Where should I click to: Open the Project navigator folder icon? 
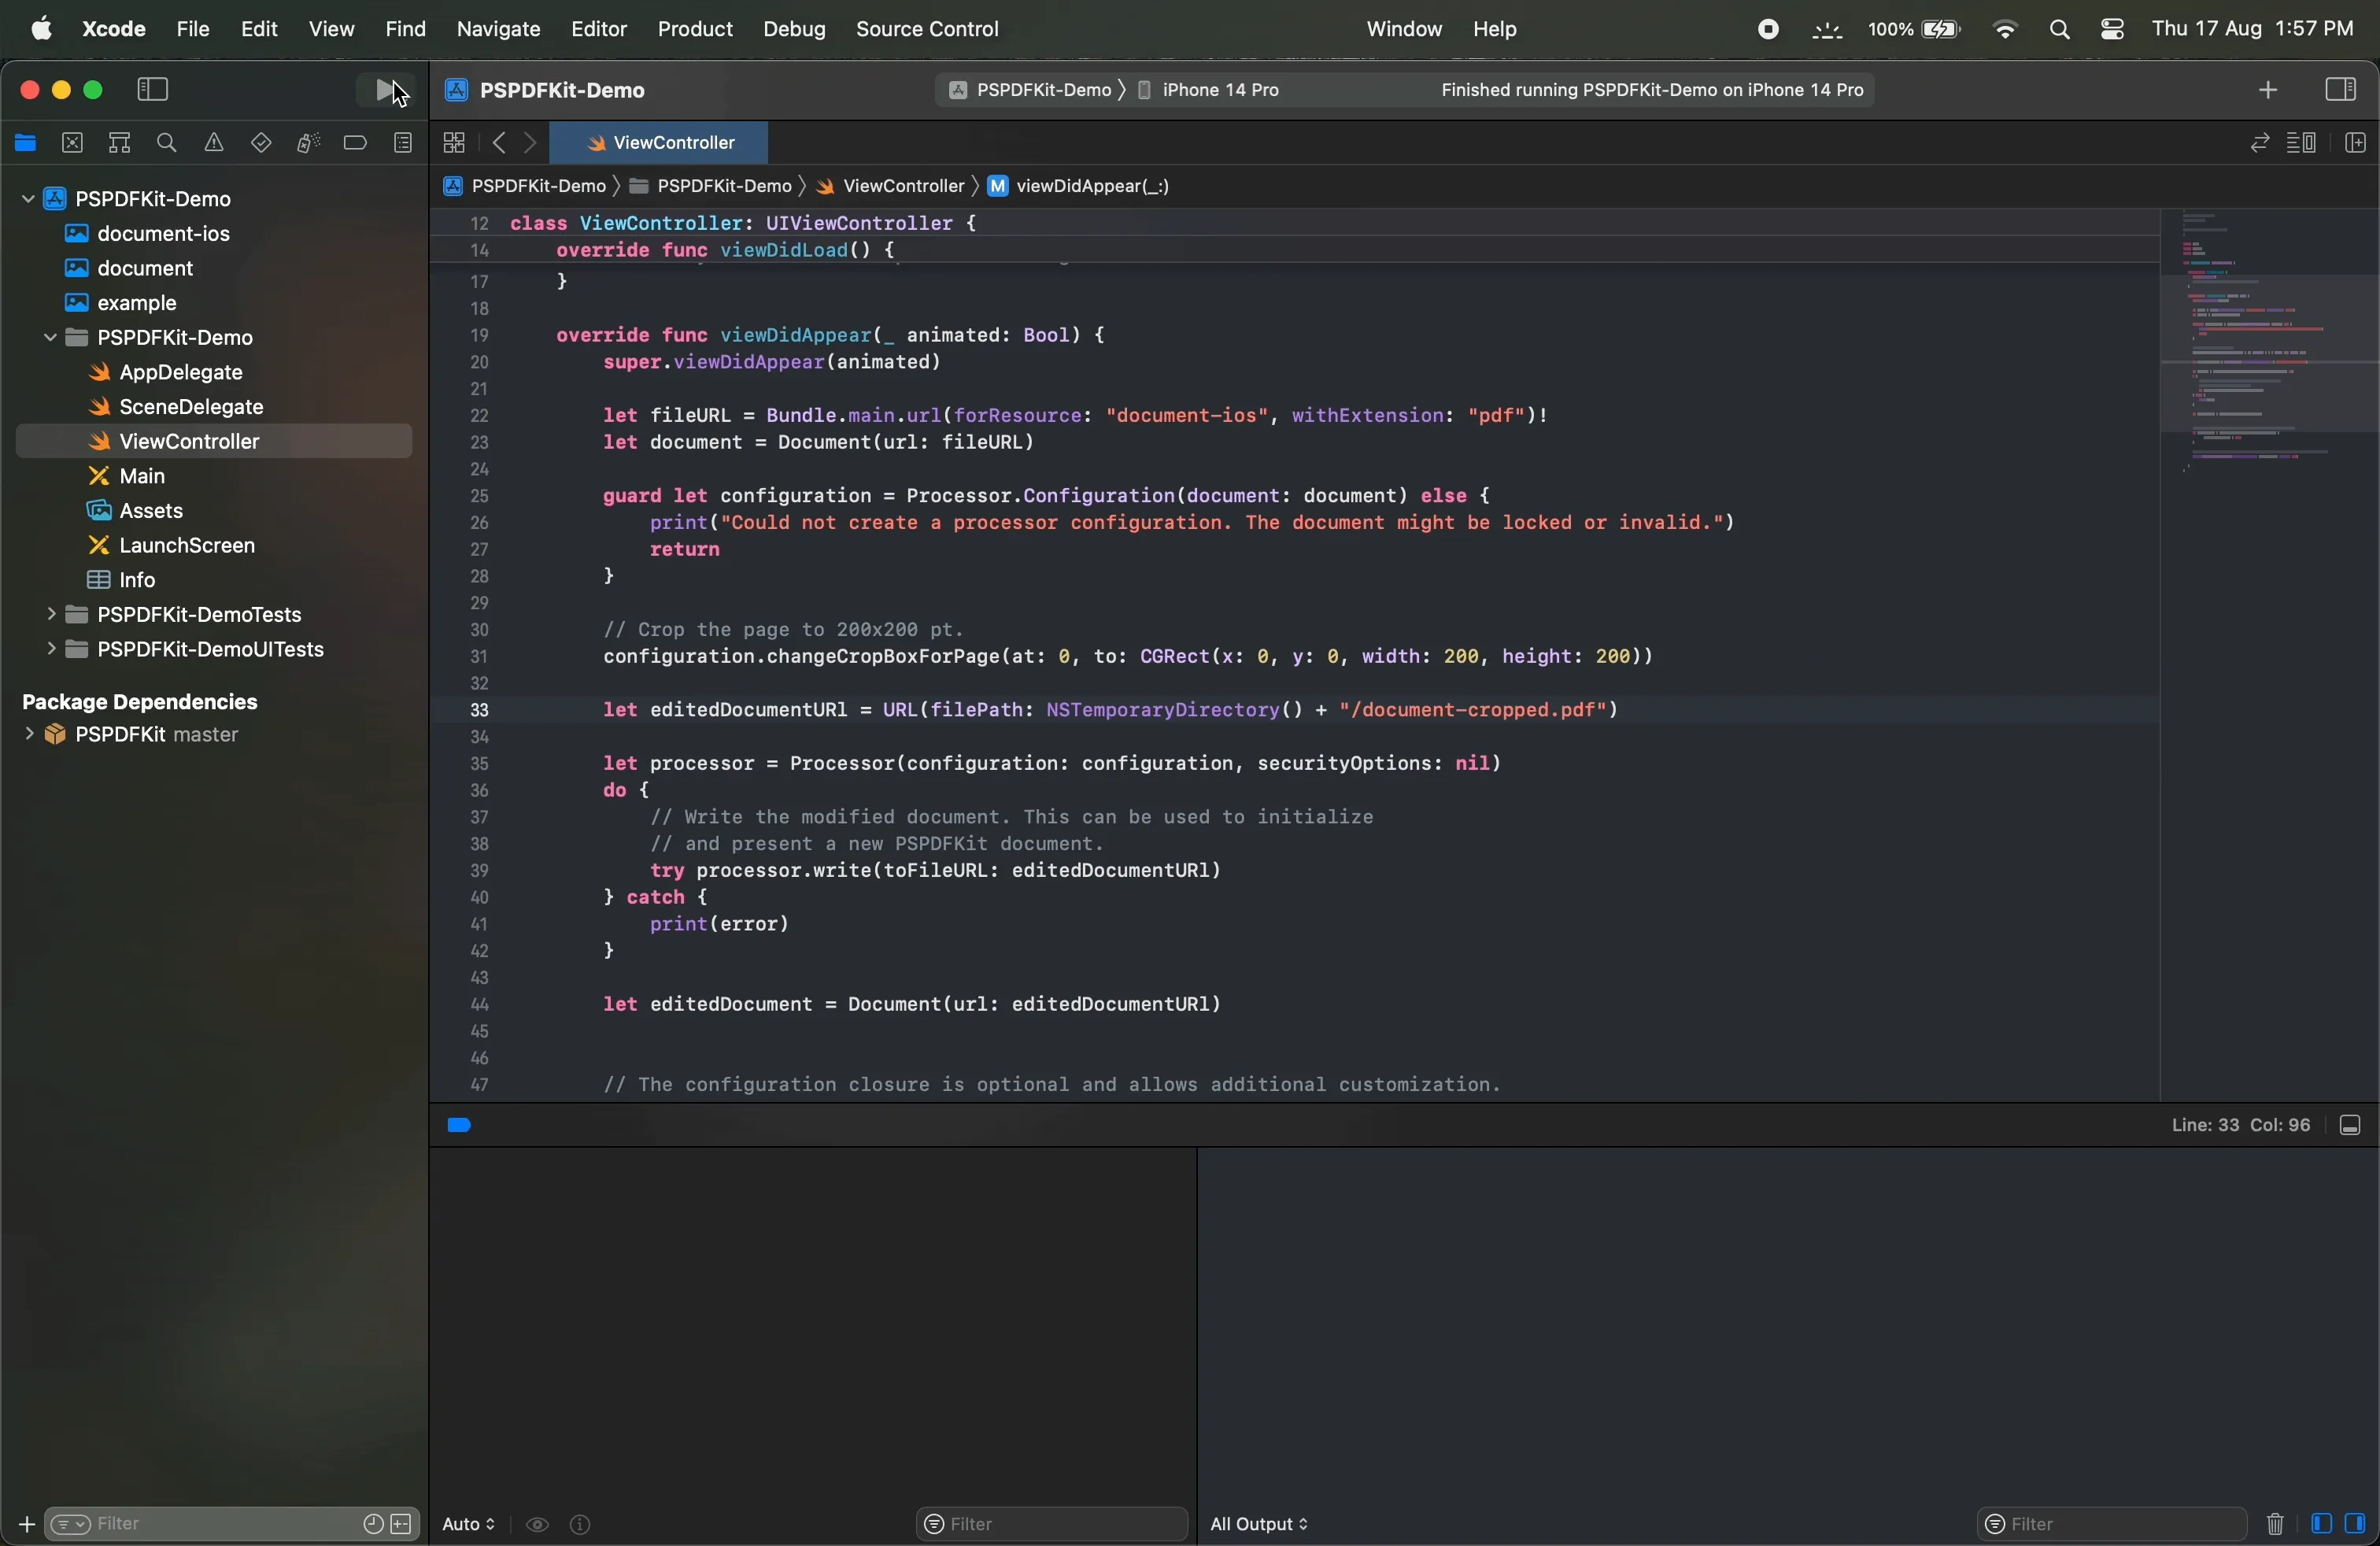point(25,143)
